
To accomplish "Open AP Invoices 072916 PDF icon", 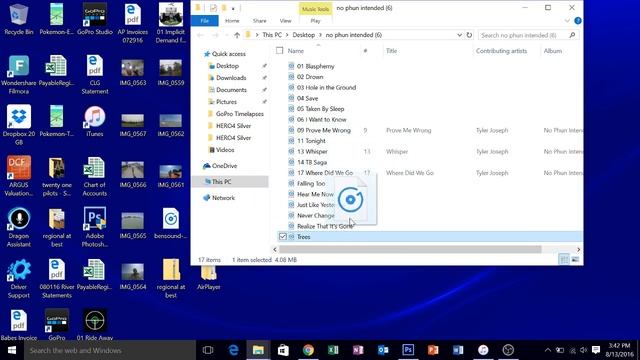I will click(x=133, y=23).
